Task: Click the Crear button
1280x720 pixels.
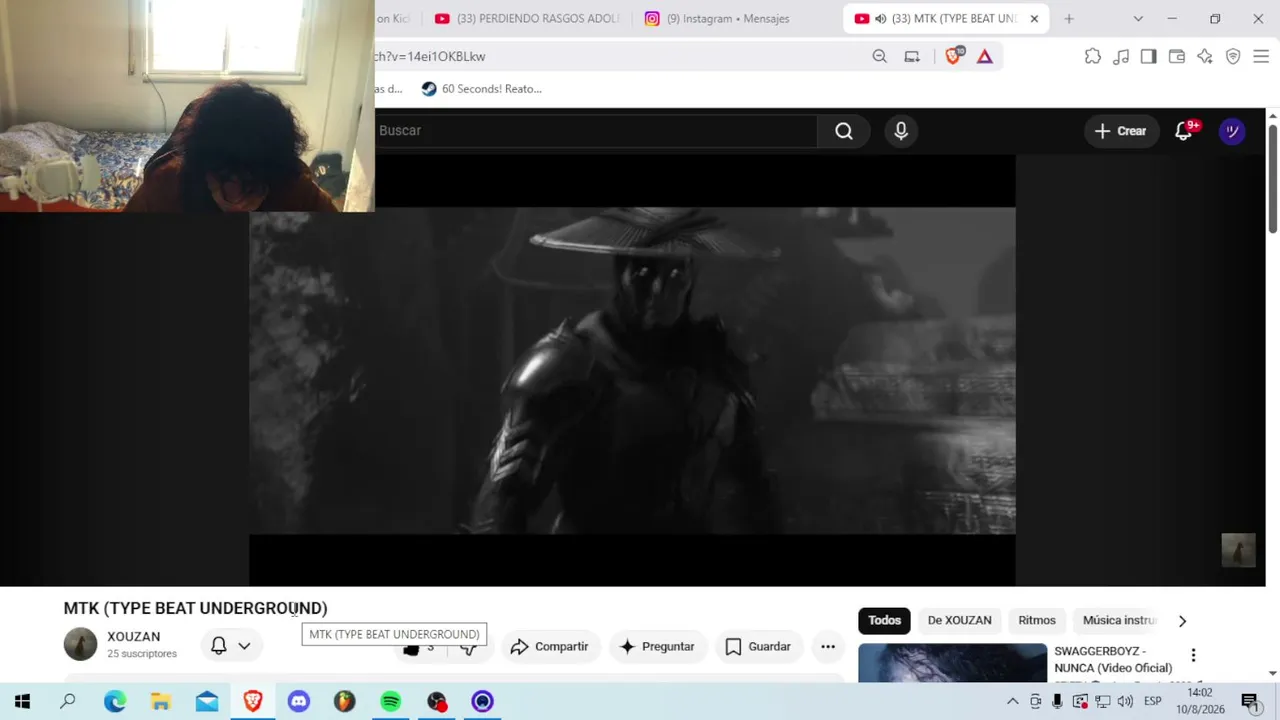Action: click(1121, 131)
